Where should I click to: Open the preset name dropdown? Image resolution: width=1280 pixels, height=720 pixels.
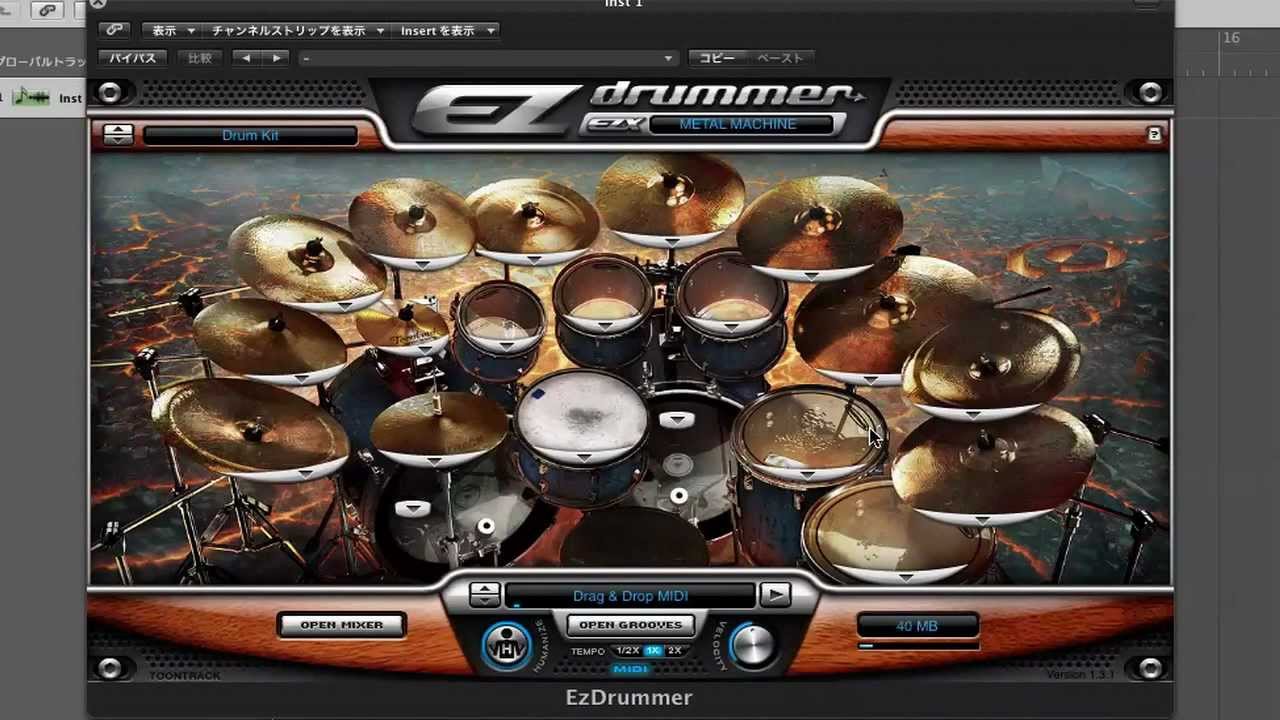(489, 58)
